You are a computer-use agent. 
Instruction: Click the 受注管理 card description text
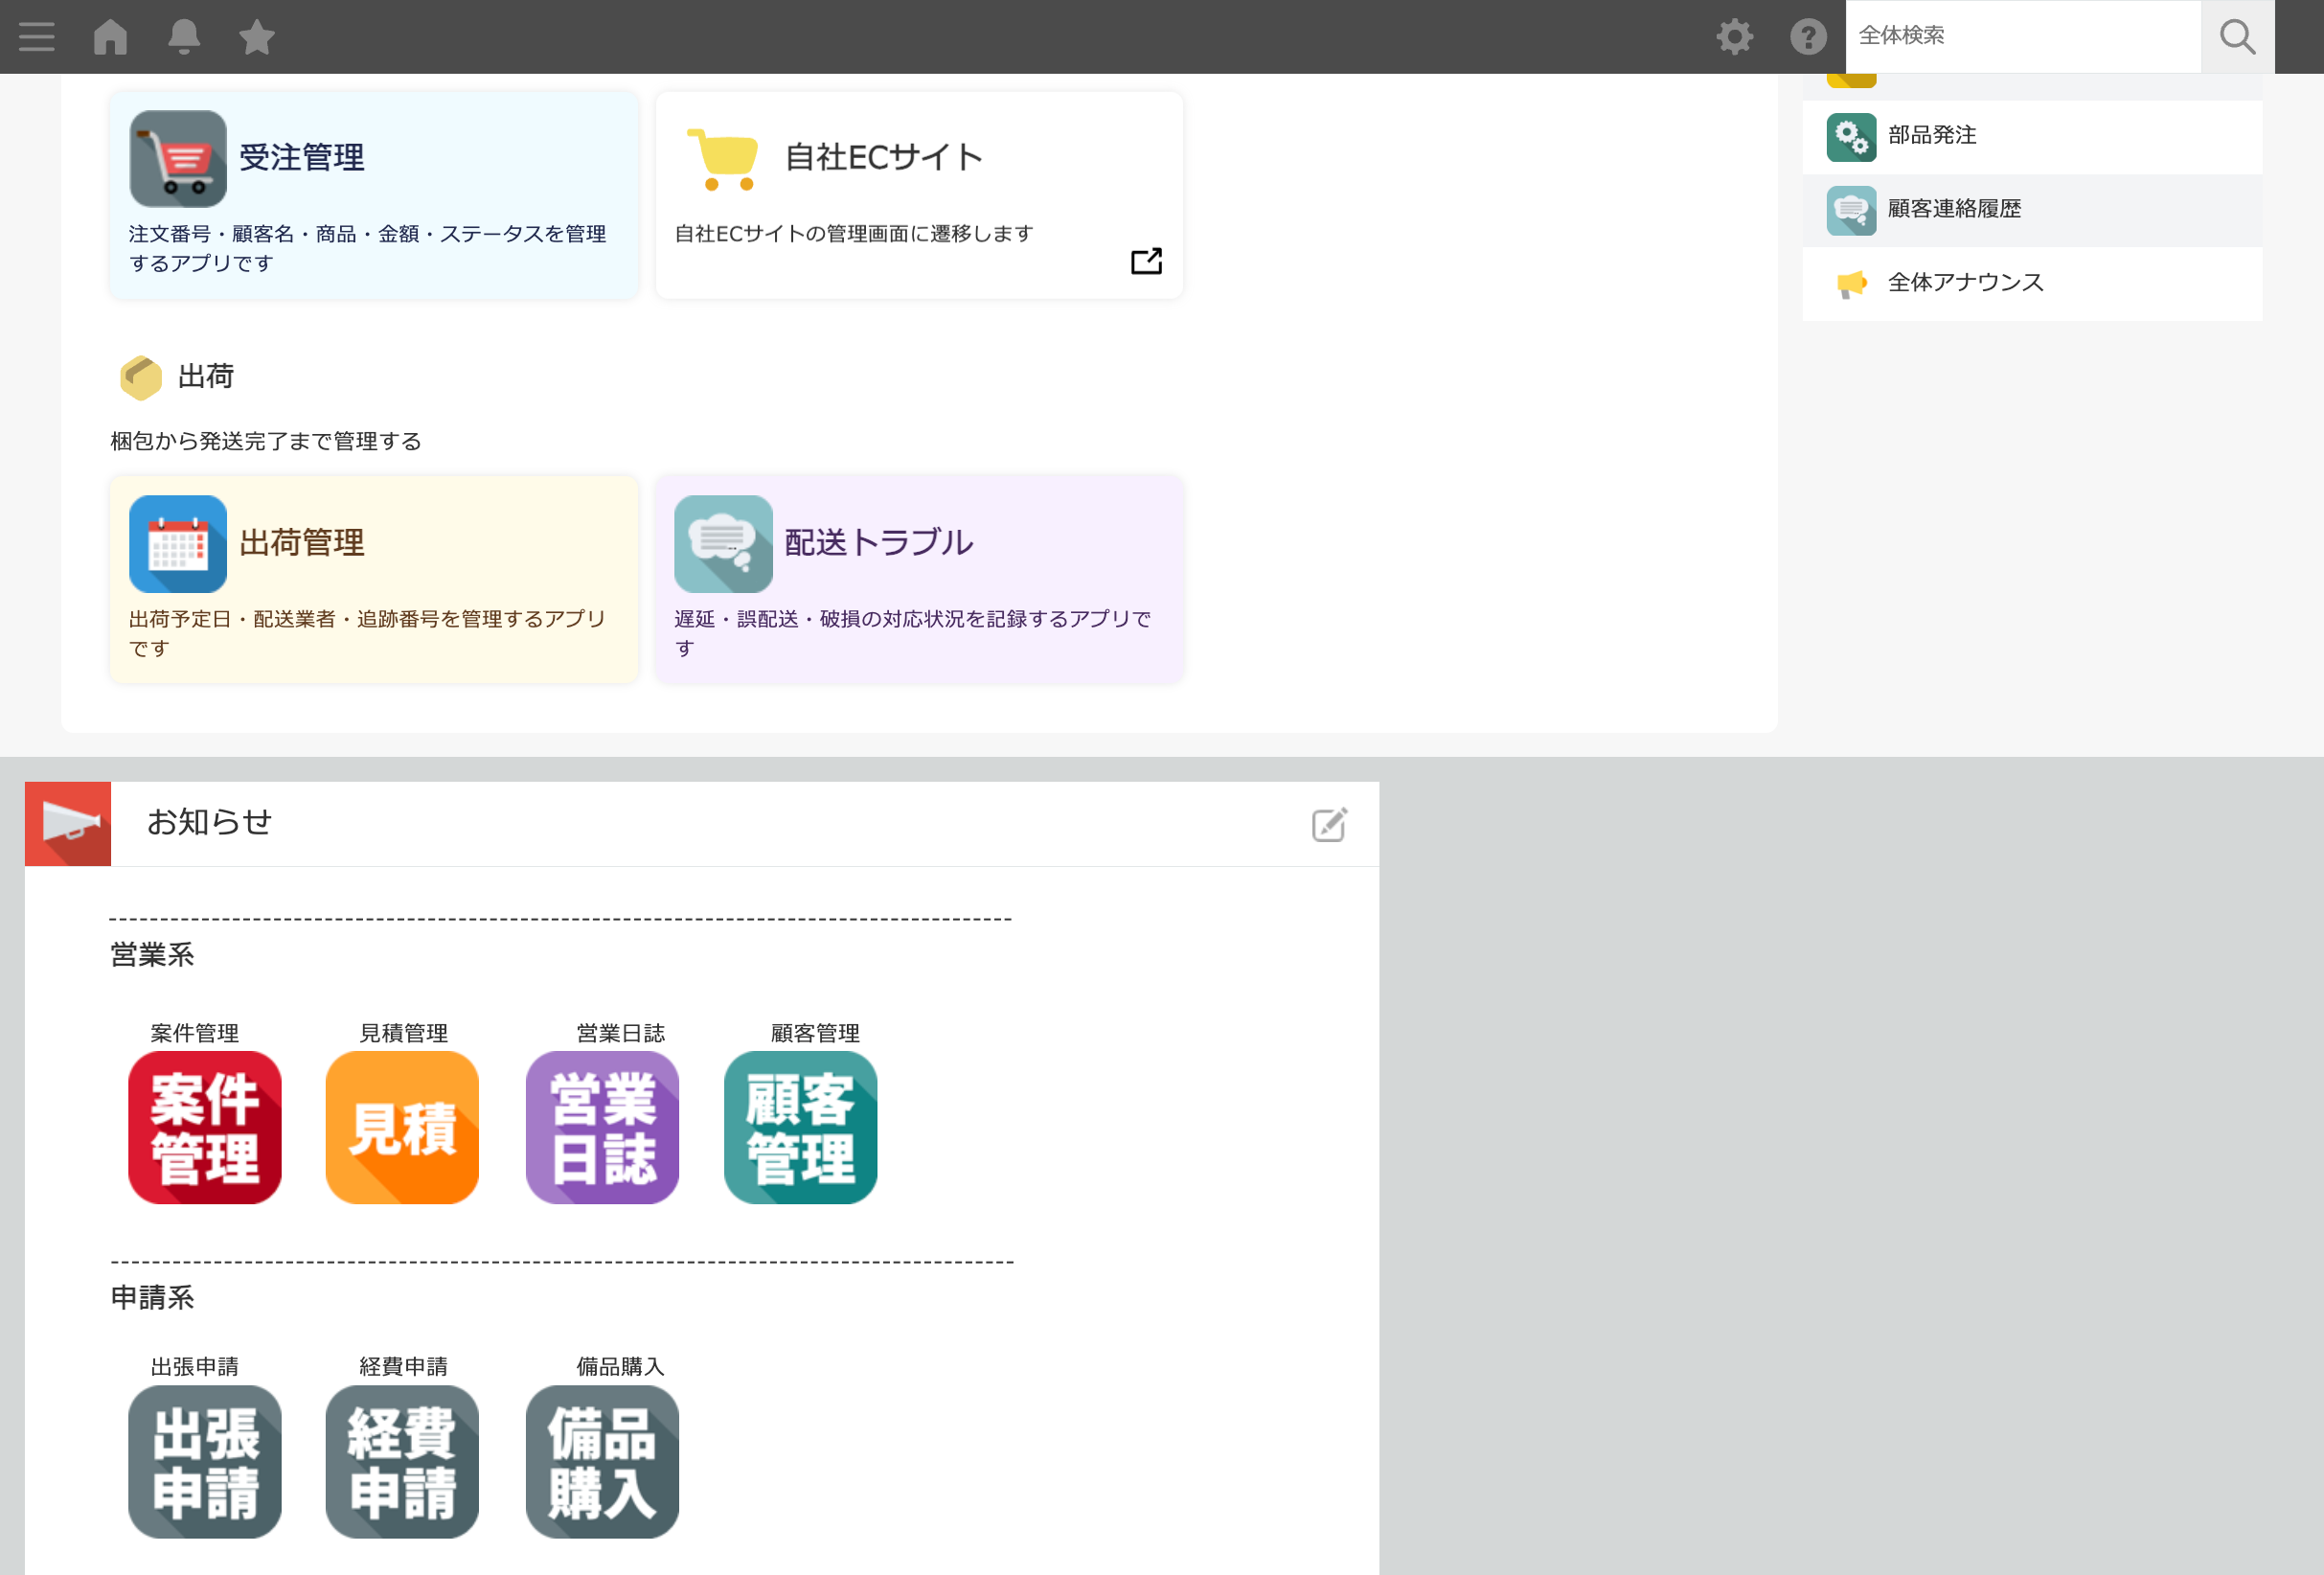coord(367,248)
